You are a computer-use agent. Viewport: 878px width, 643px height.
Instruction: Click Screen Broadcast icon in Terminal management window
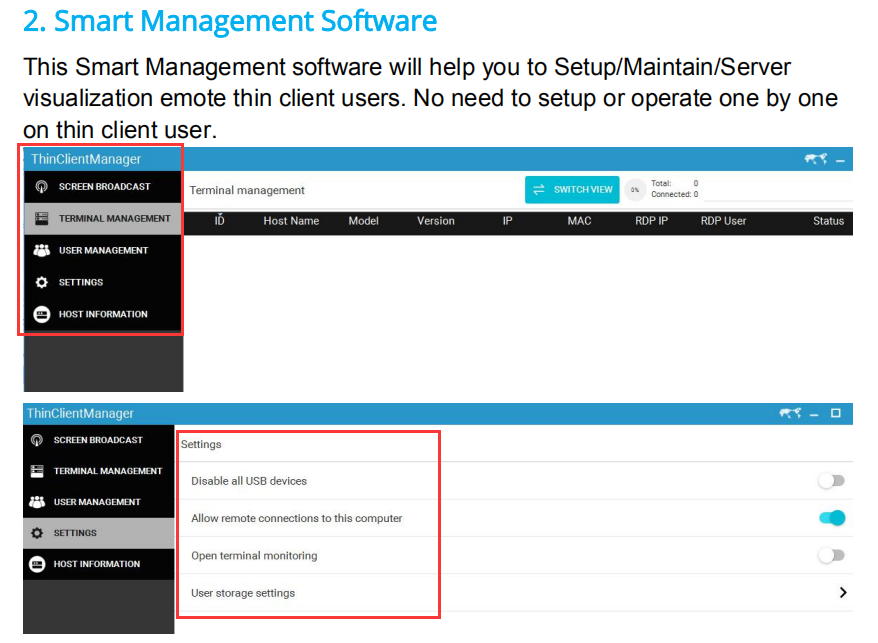point(41,187)
